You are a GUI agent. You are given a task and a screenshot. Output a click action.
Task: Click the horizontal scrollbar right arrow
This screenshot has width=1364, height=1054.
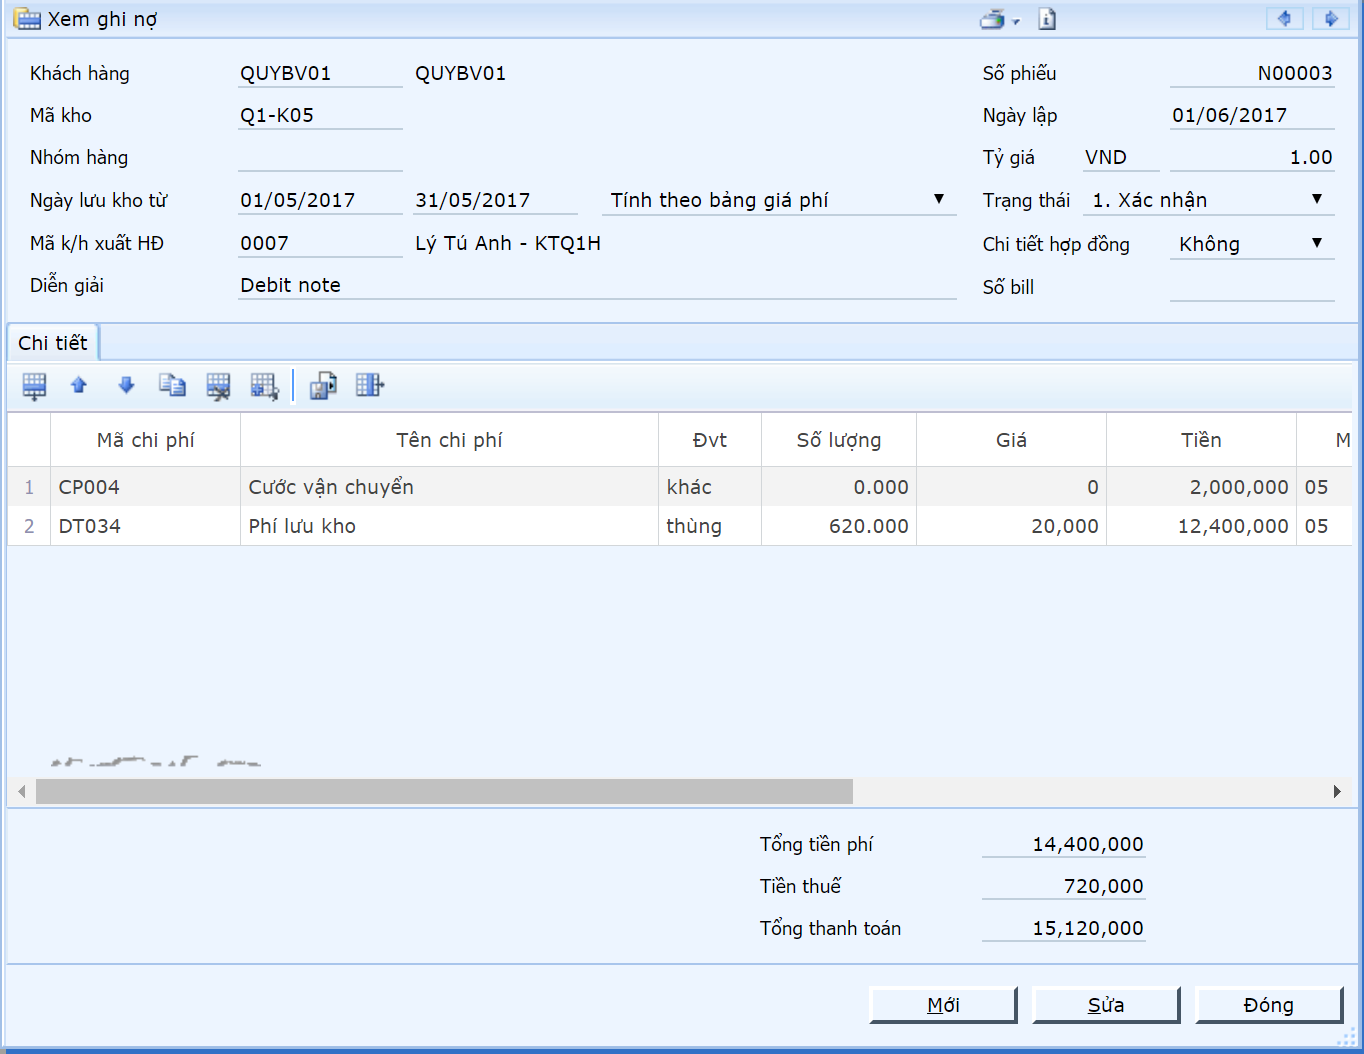[1337, 792]
